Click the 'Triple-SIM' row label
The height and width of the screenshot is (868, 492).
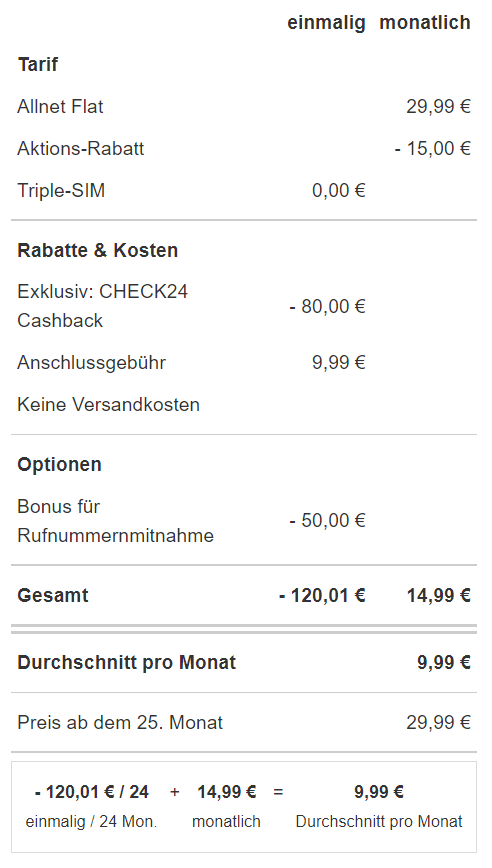(61, 190)
